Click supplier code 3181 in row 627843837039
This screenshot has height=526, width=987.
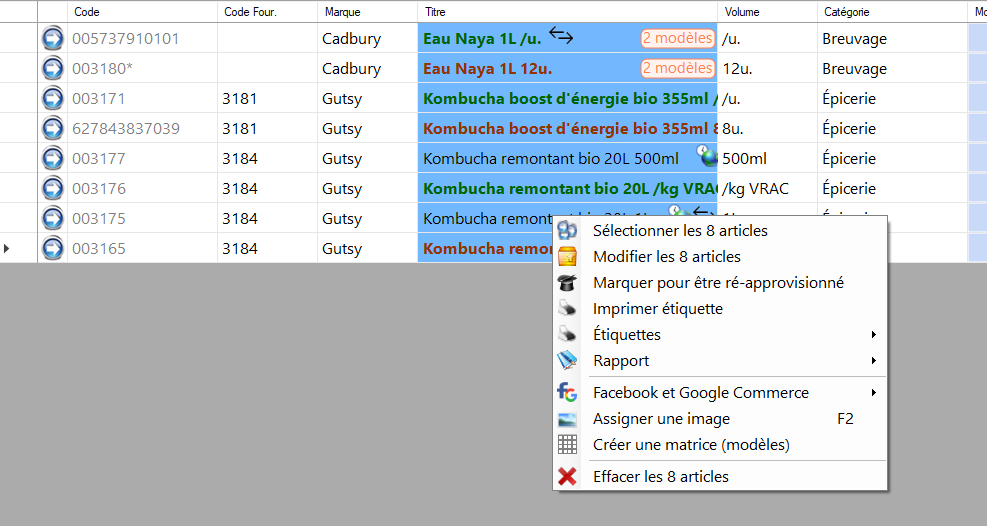[268, 128]
